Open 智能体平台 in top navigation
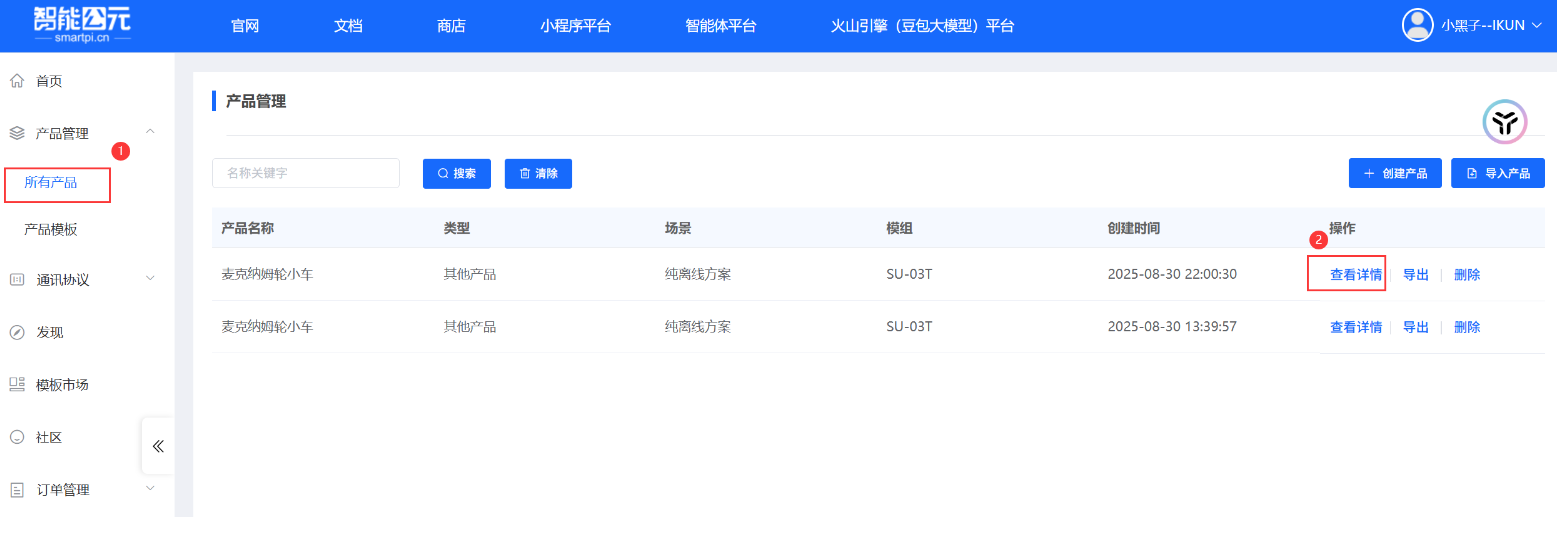 pyautogui.click(x=721, y=26)
